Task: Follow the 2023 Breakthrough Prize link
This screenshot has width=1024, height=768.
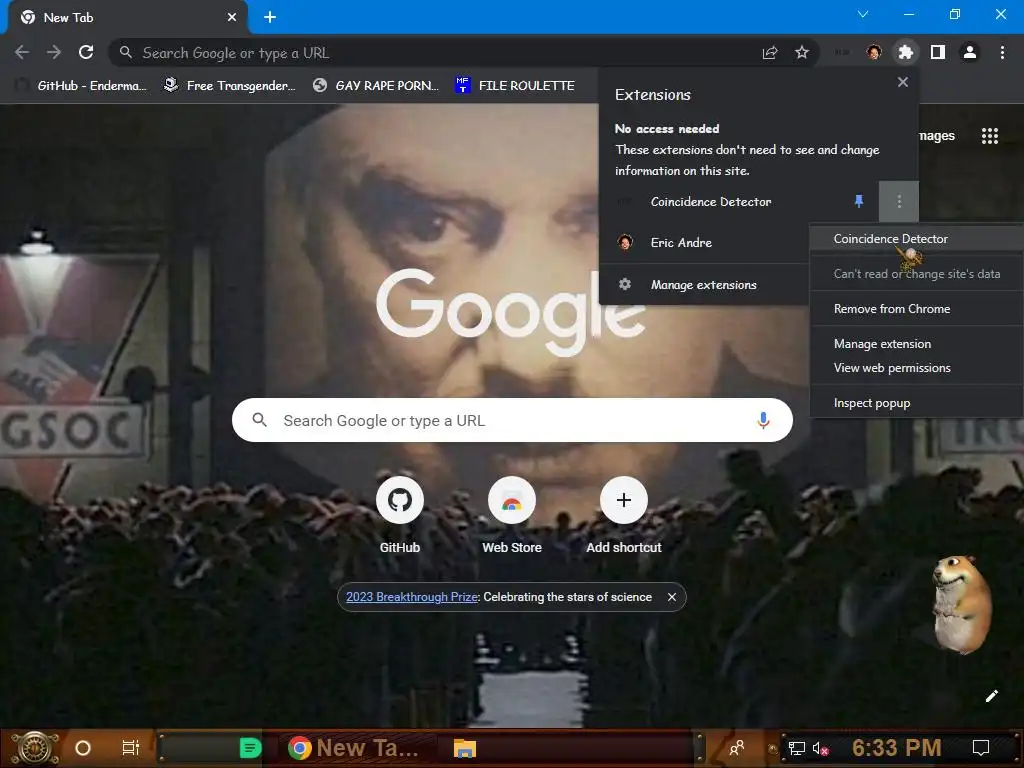Action: coord(411,597)
